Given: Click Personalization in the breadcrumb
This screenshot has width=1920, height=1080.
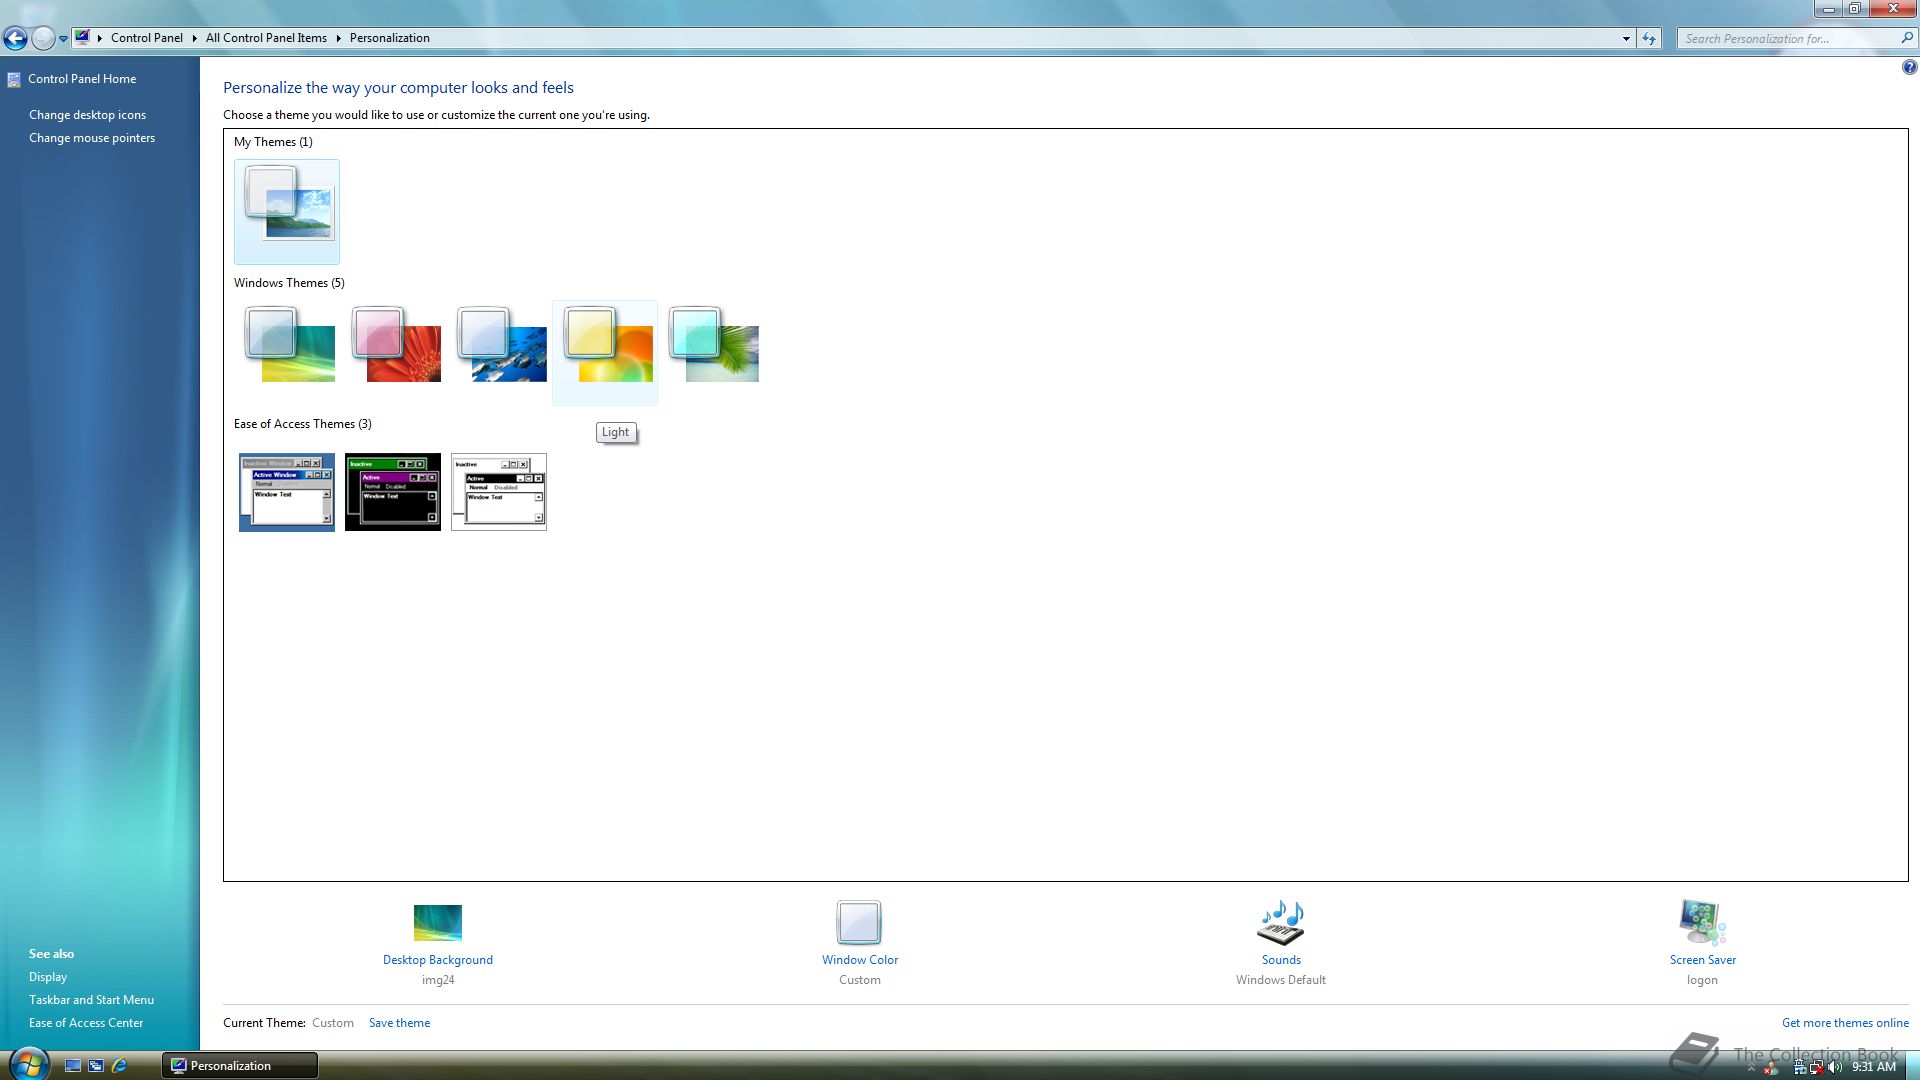Looking at the screenshot, I should (389, 38).
